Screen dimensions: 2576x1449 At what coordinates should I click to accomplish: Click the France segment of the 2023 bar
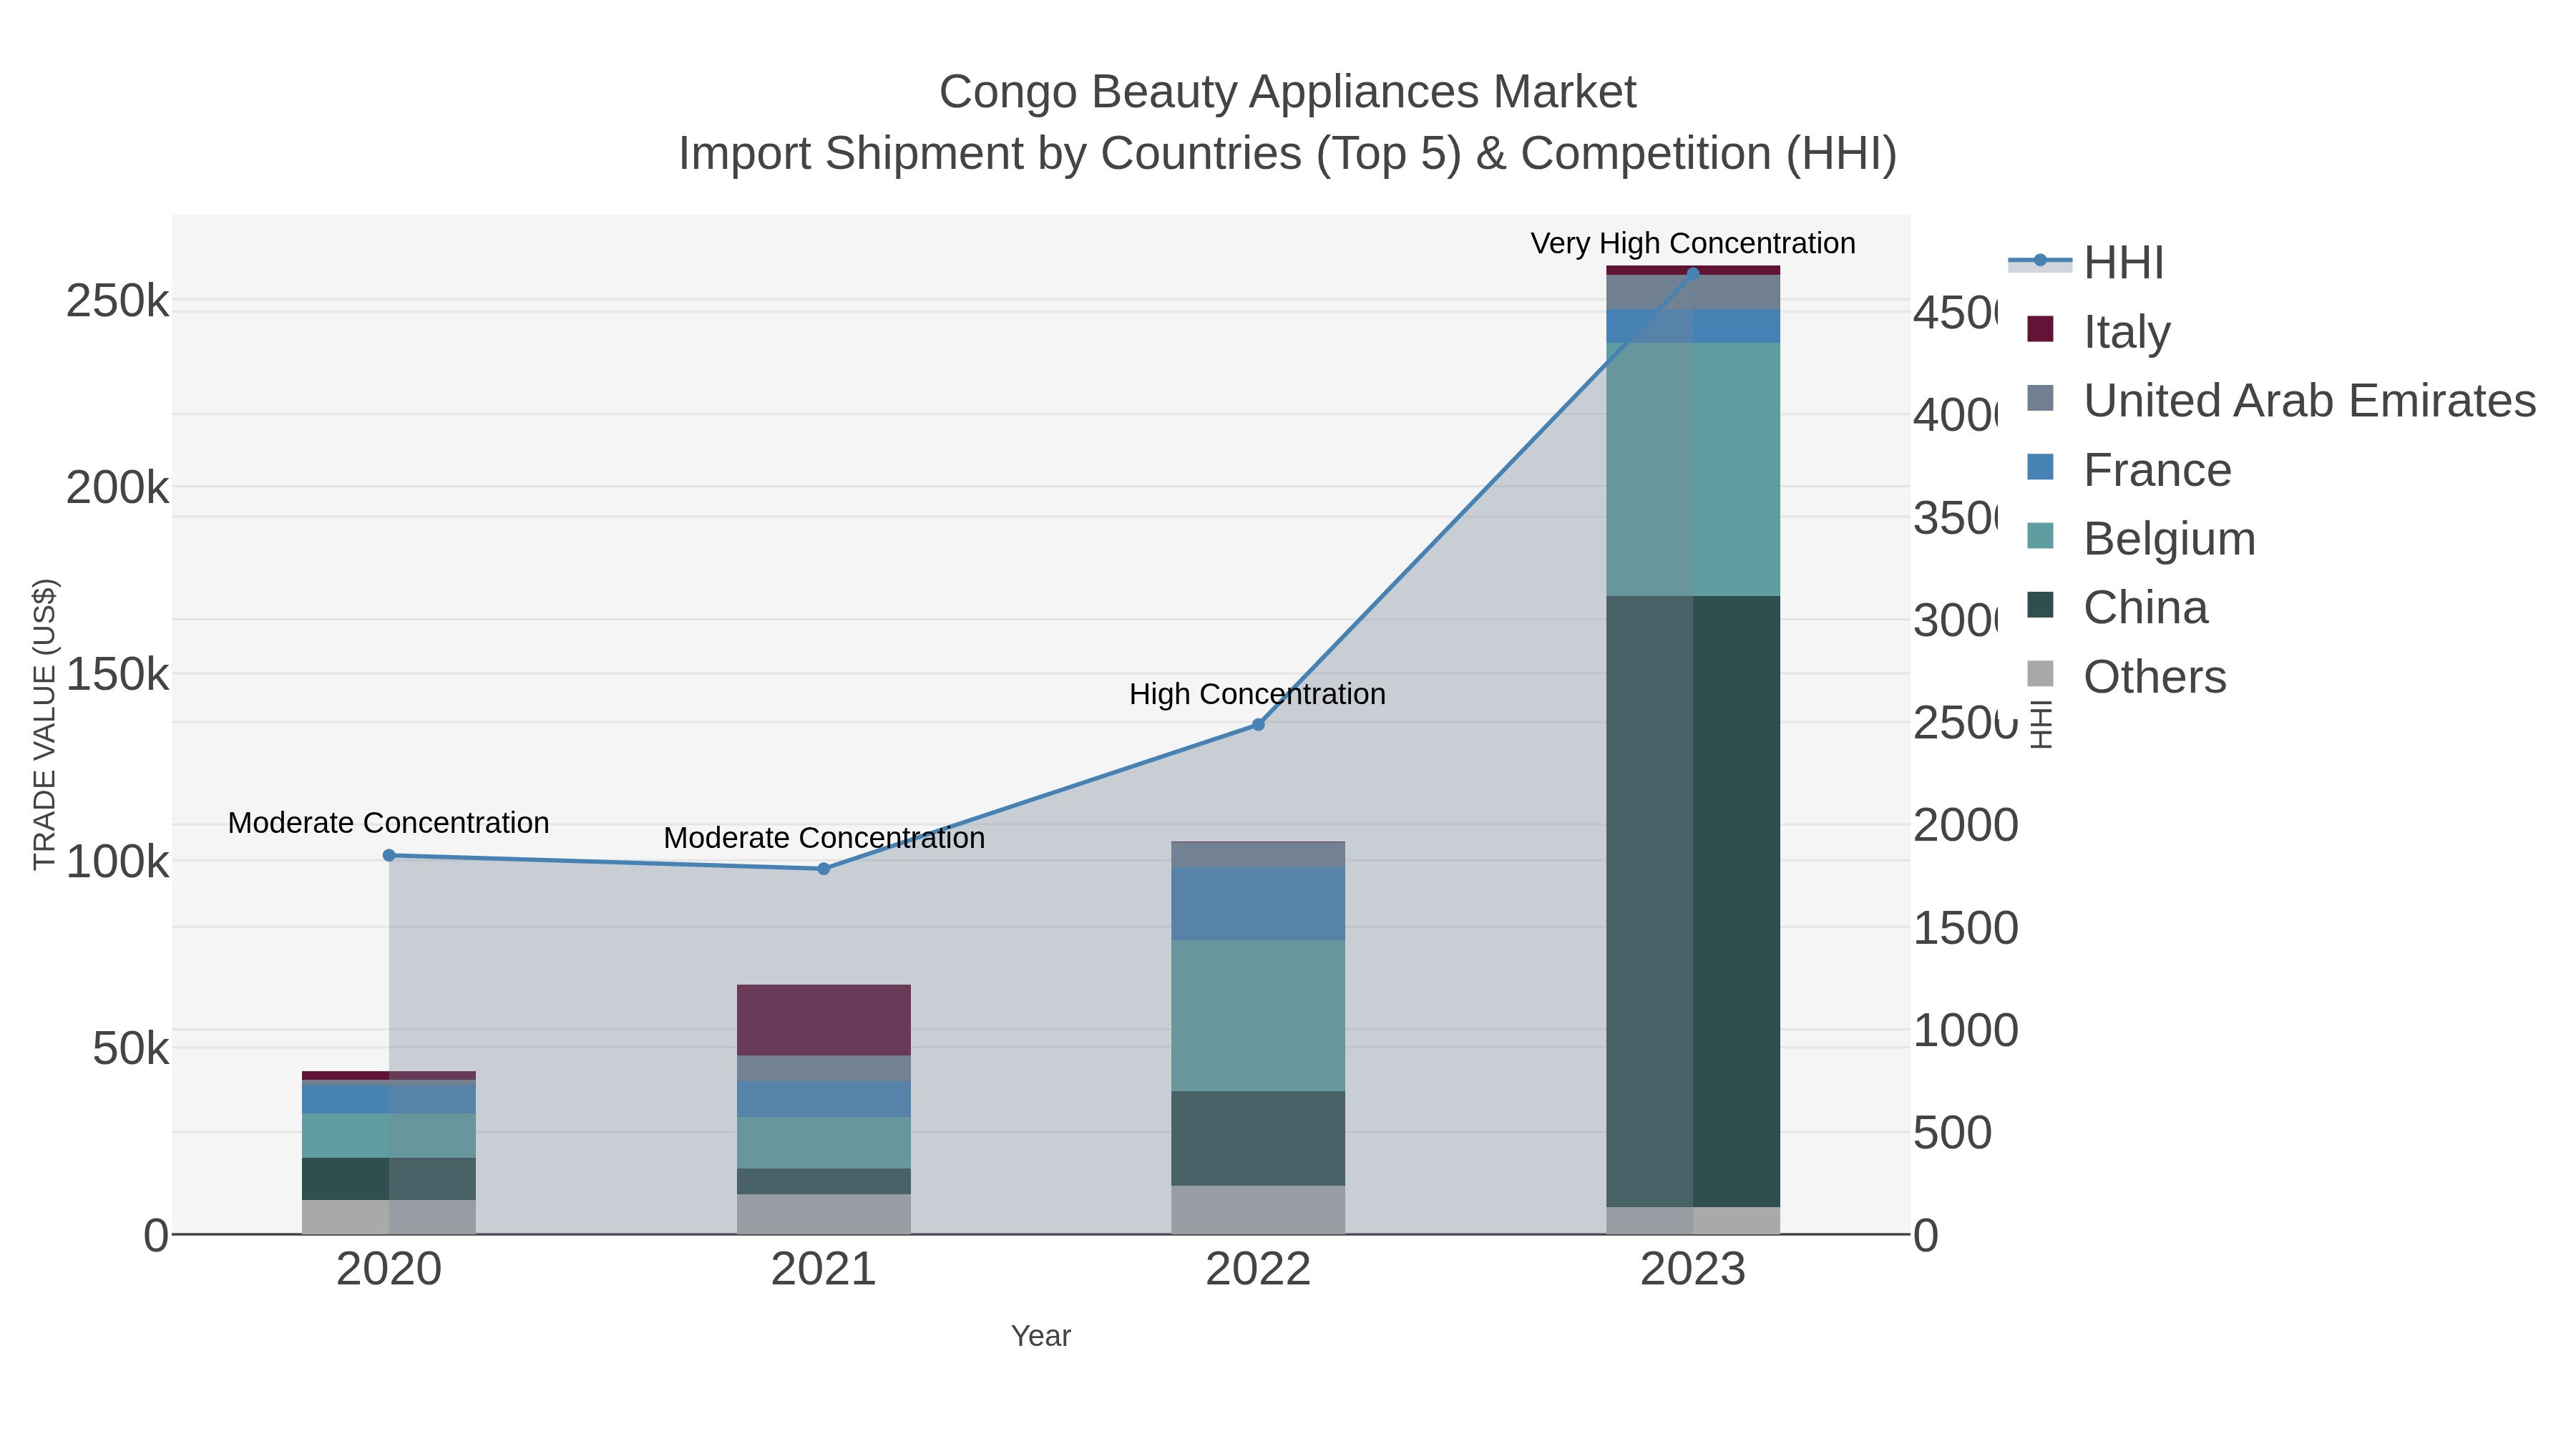point(1693,326)
